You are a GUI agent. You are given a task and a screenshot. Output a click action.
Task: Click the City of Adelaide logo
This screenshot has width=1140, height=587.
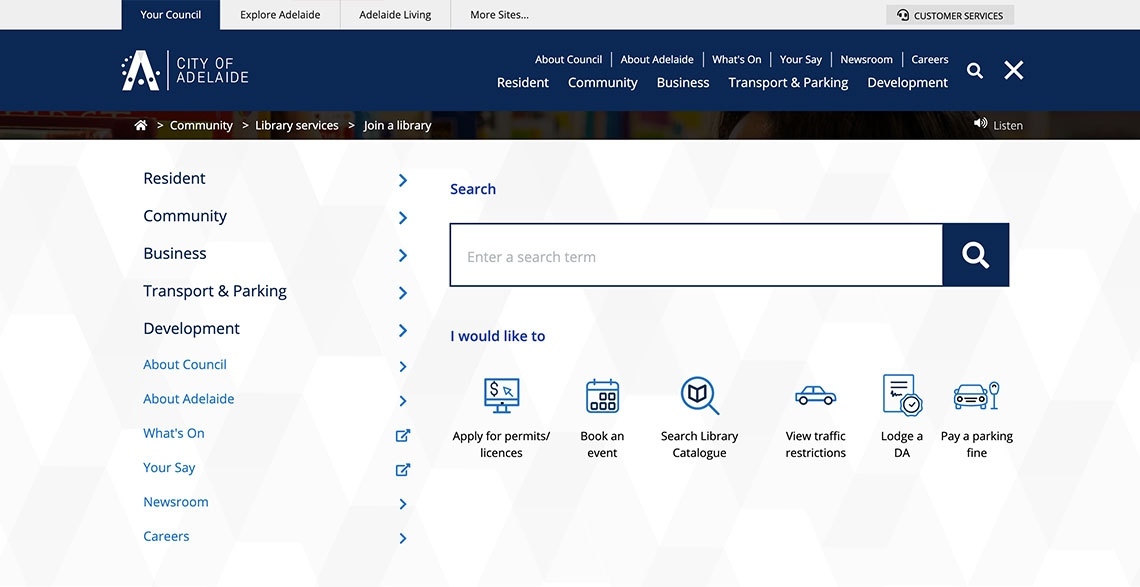(185, 71)
